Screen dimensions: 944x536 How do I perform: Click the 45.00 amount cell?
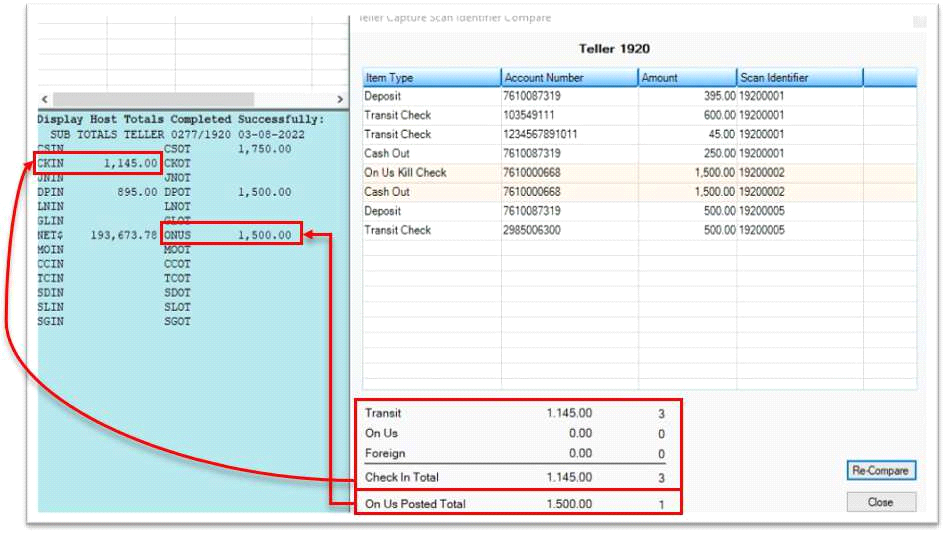(688, 134)
